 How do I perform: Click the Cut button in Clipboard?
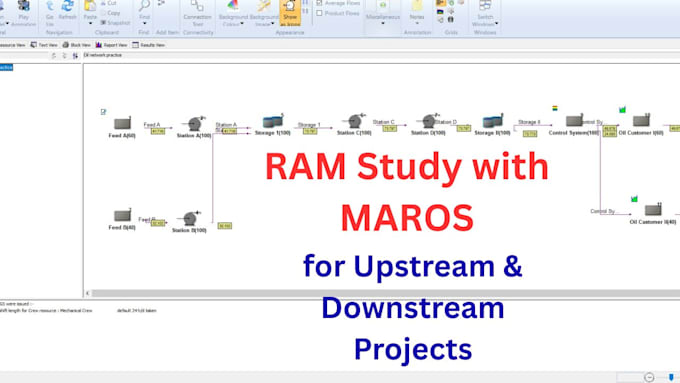108,3
